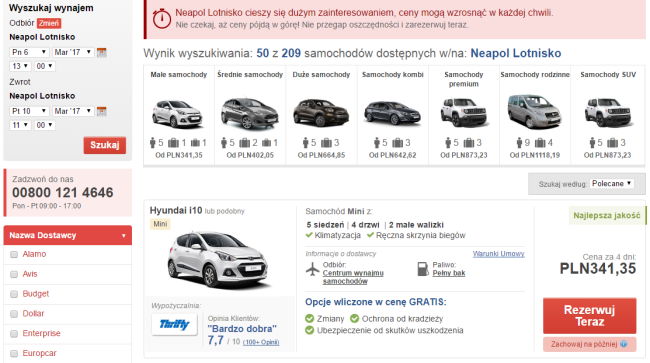Open the Centrum wynajmu samochodów link

tap(353, 277)
